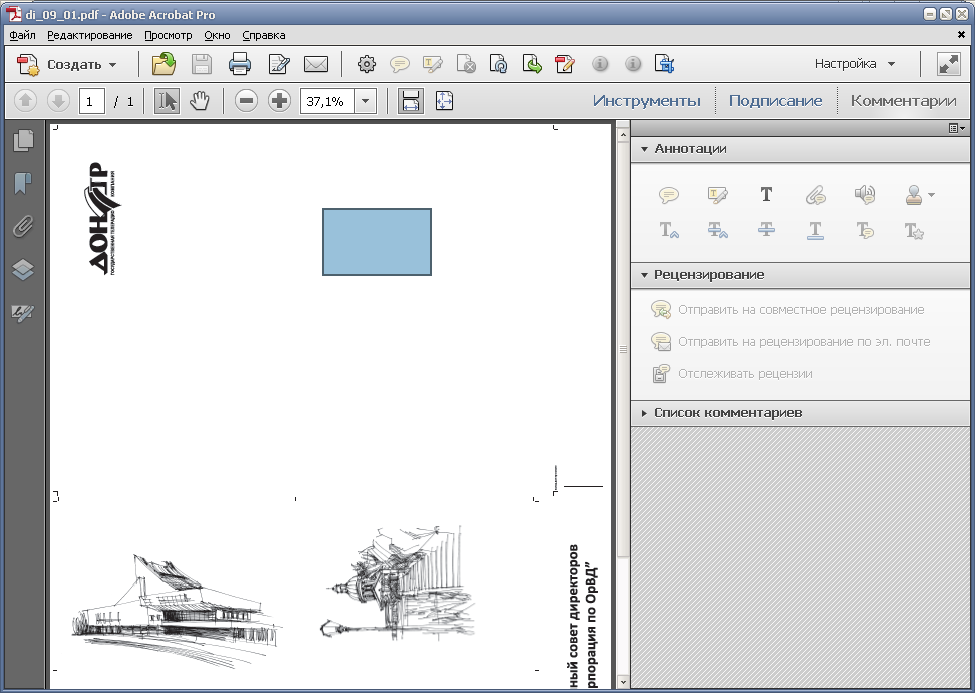Click the Создать button
This screenshot has height=693, width=975.
(x=68, y=65)
